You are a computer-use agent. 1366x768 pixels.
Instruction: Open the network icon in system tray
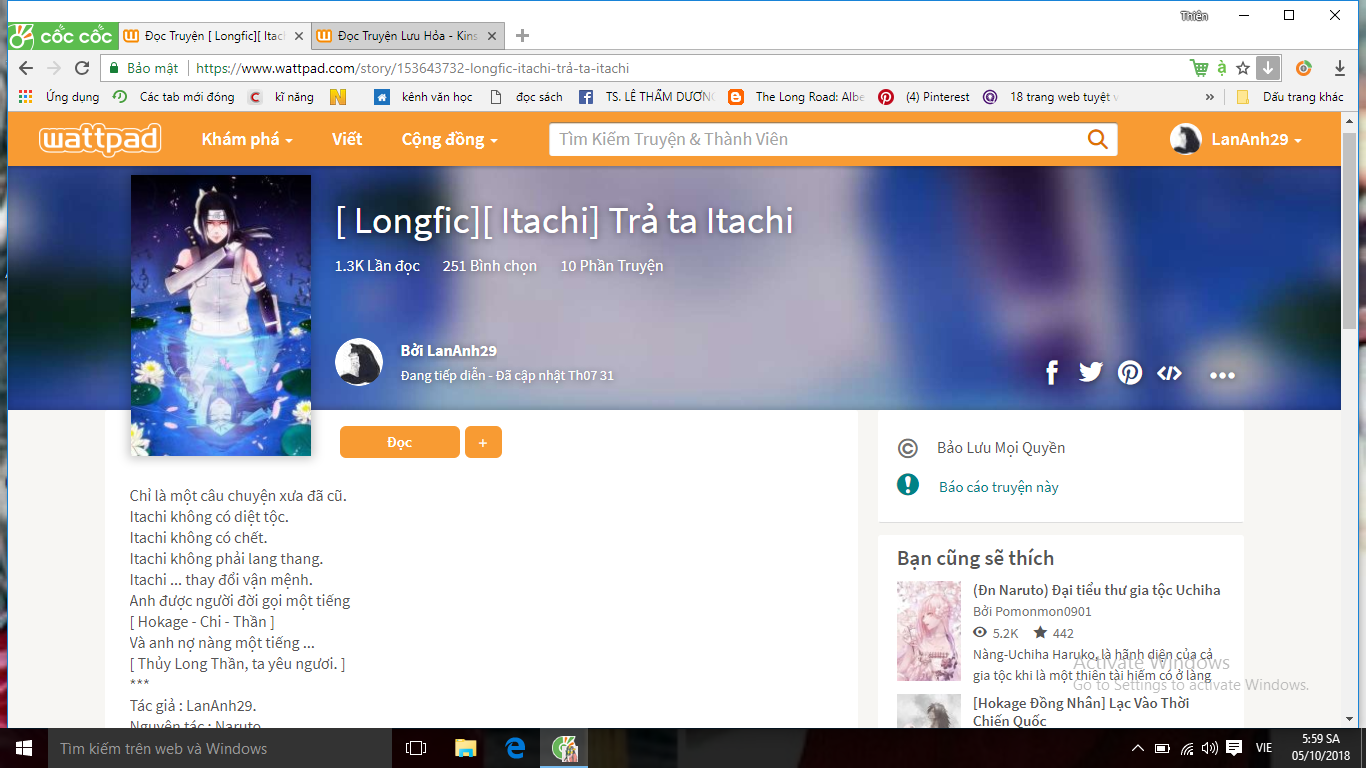pos(1186,748)
